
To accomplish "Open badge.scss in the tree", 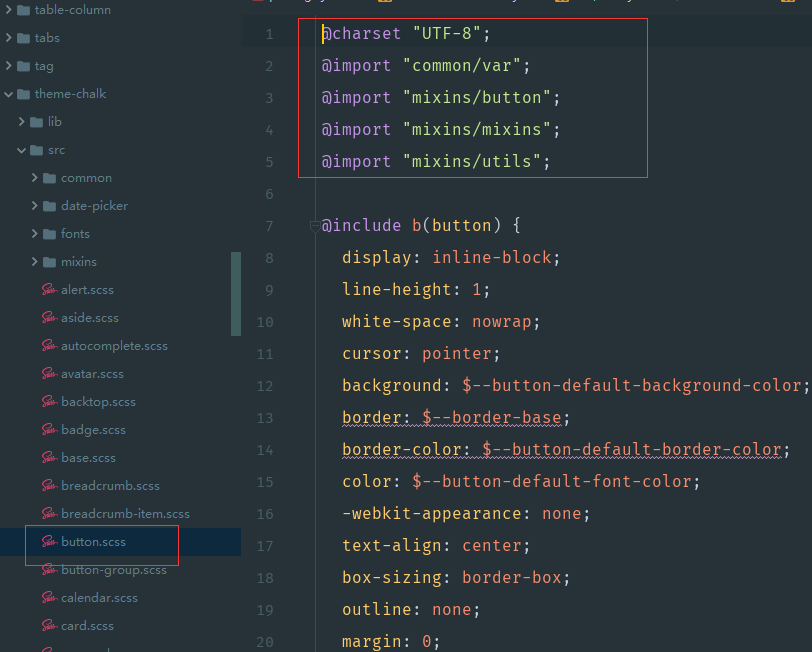I will (x=93, y=429).
